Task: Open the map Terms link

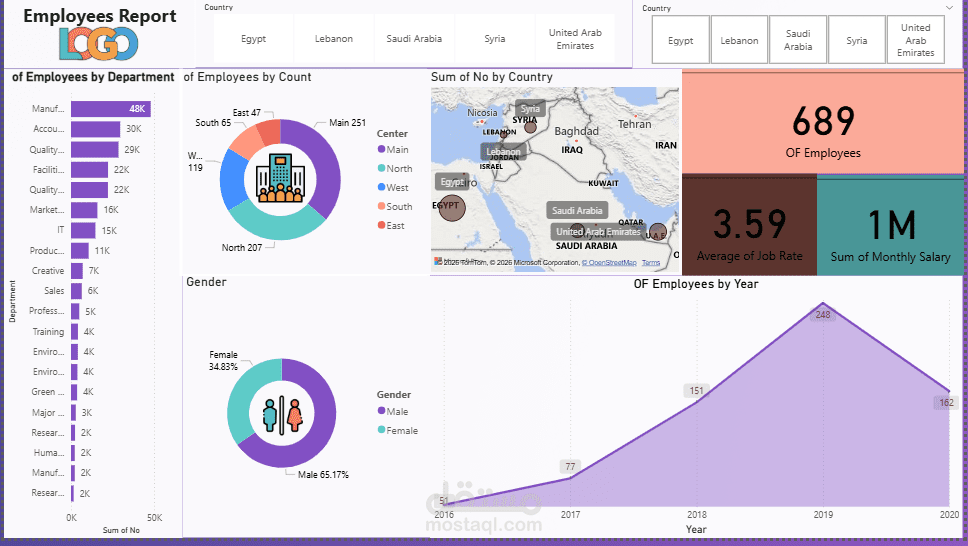Action: pyautogui.click(x=651, y=262)
